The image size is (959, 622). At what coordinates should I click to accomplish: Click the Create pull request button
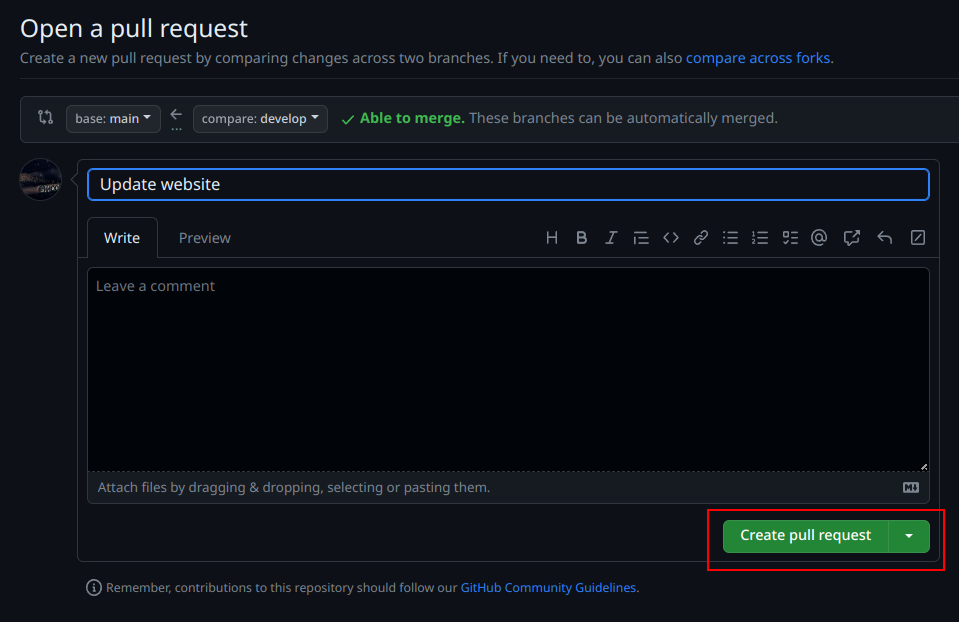click(x=805, y=536)
